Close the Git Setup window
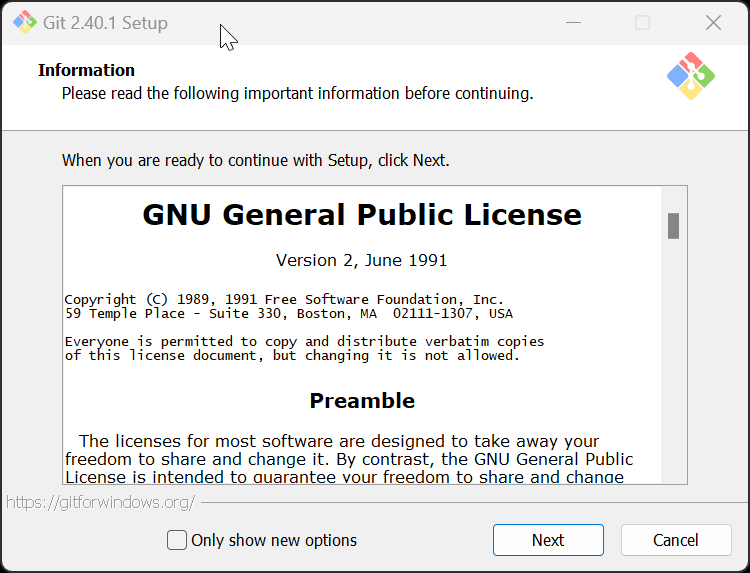Viewport: 750px width, 573px height. [713, 22]
